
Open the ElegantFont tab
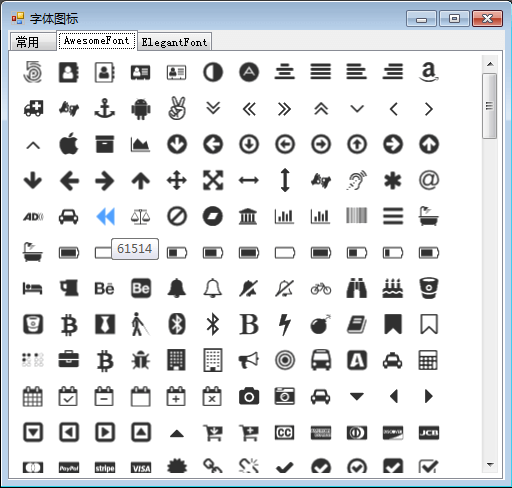pos(174,42)
